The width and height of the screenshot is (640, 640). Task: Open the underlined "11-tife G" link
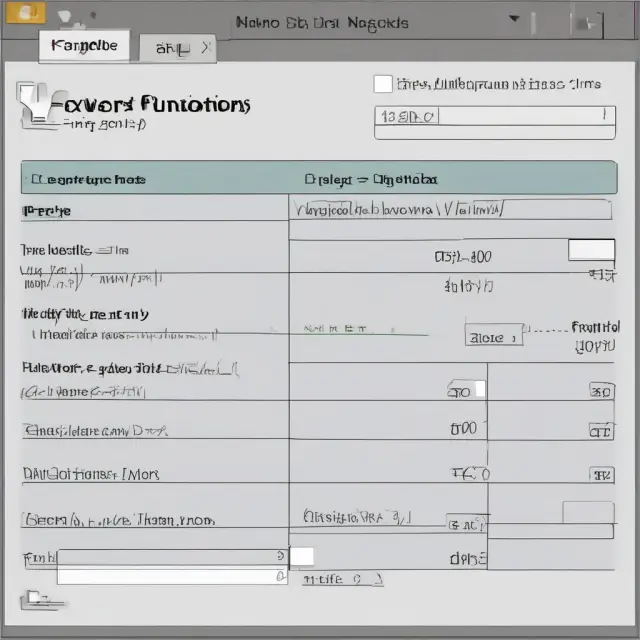(x=342, y=580)
